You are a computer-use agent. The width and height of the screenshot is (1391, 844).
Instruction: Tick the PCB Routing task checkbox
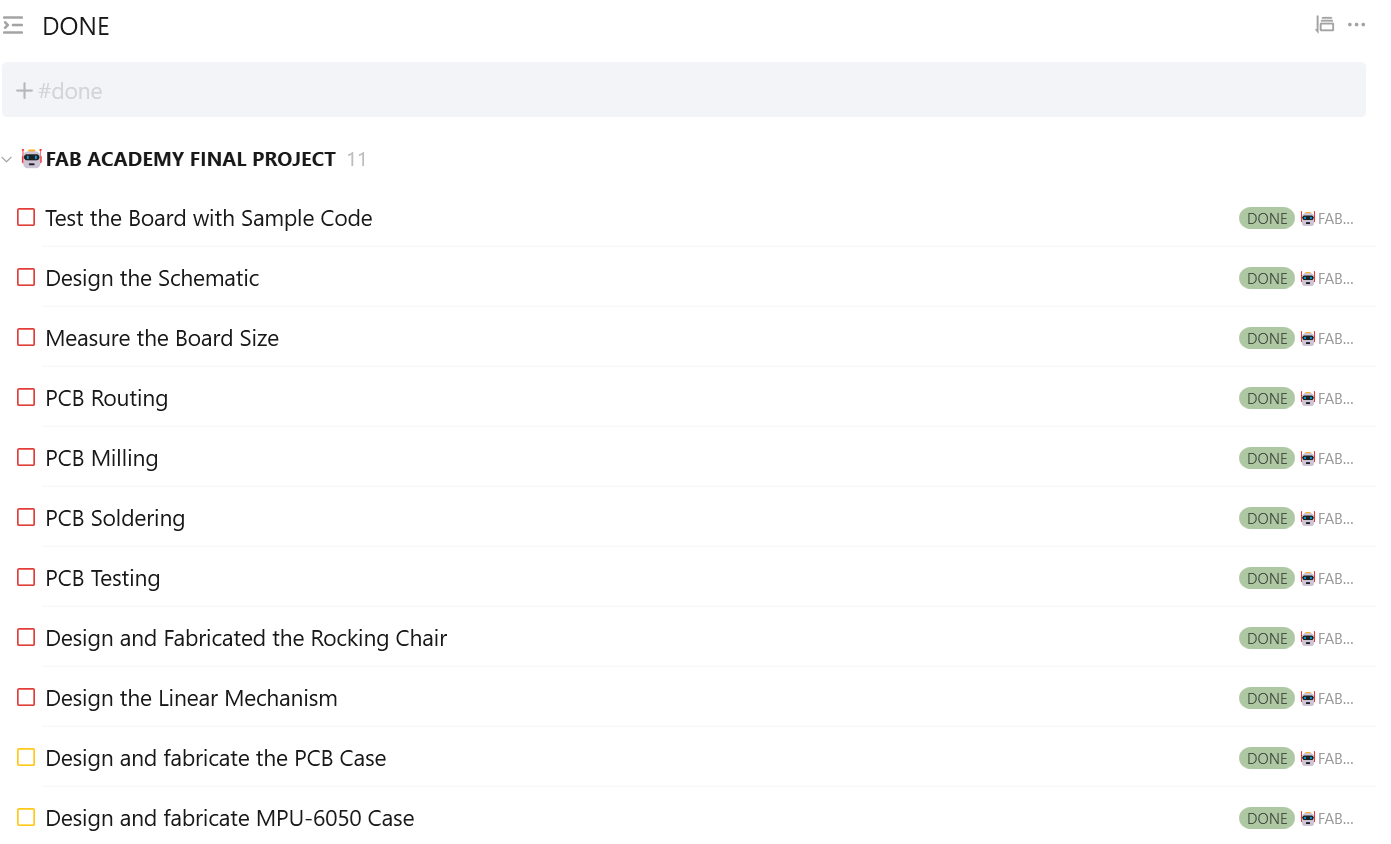tap(26, 398)
